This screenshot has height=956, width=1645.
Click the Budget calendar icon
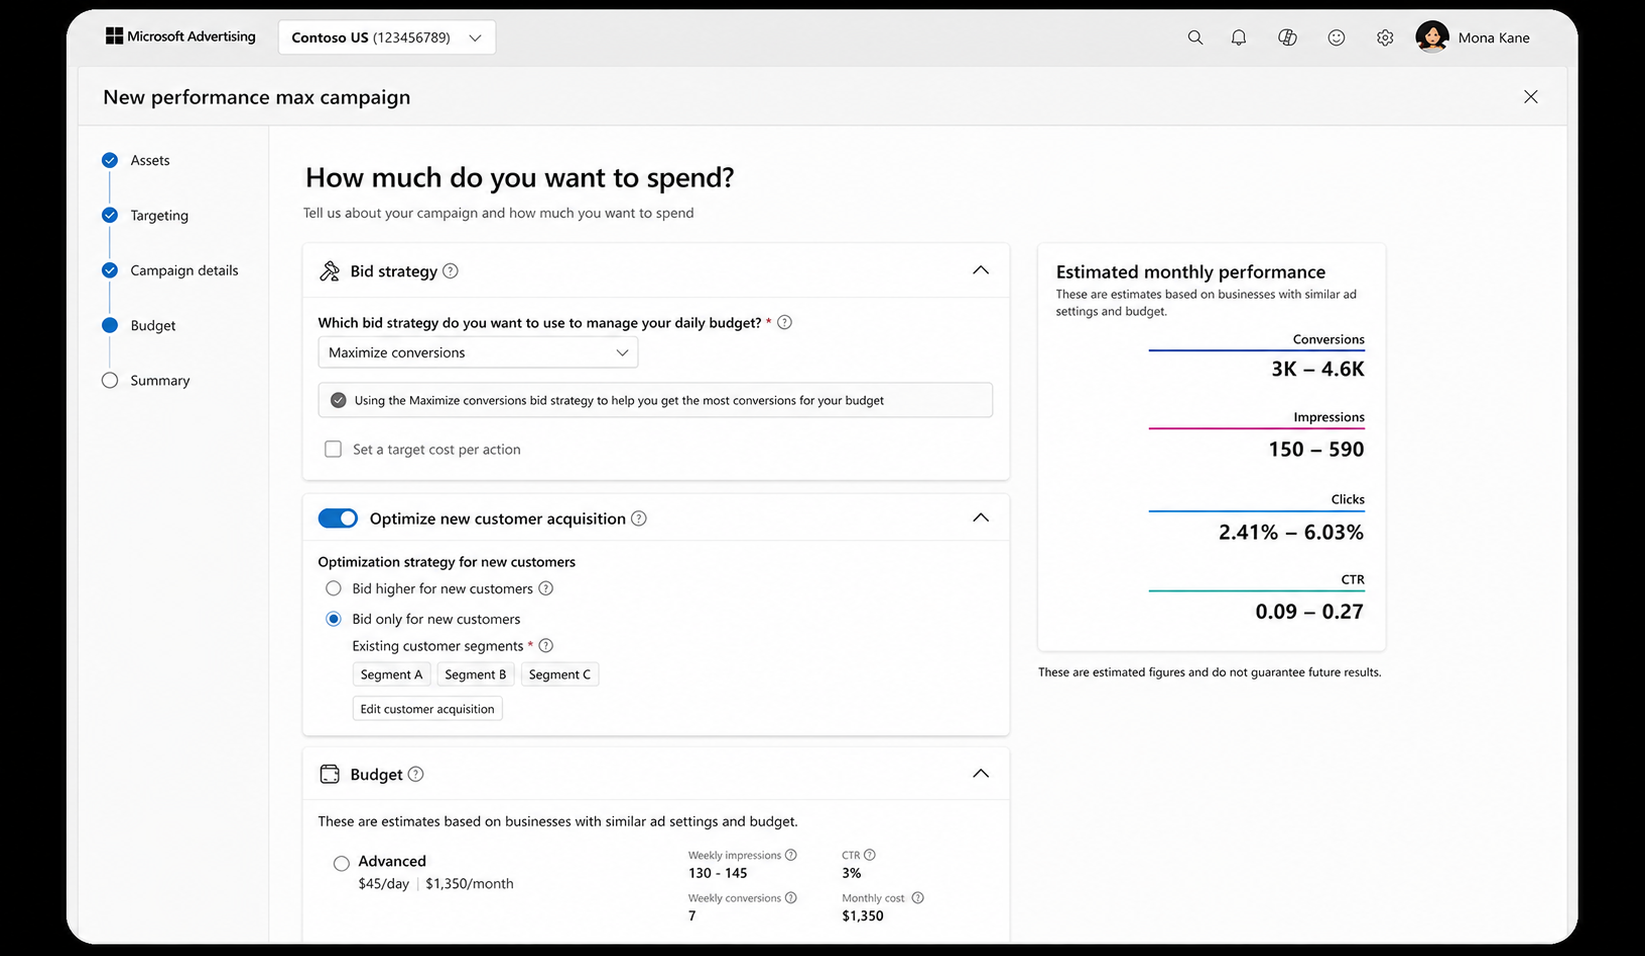329,774
